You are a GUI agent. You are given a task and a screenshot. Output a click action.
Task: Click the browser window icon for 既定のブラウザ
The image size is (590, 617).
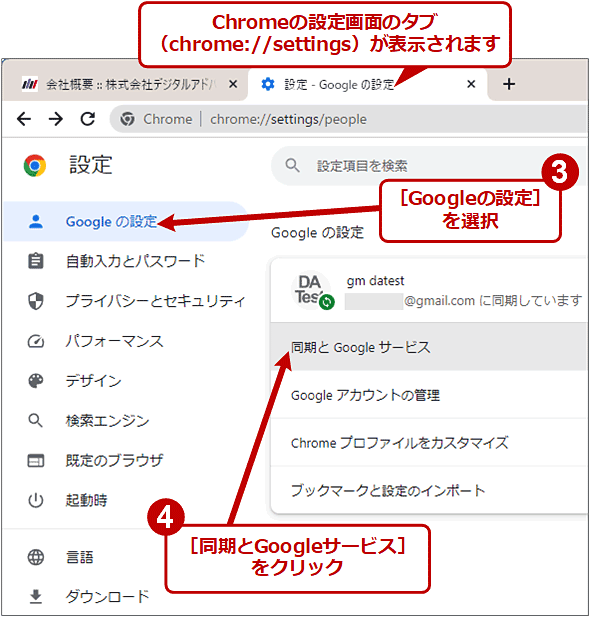click(36, 460)
